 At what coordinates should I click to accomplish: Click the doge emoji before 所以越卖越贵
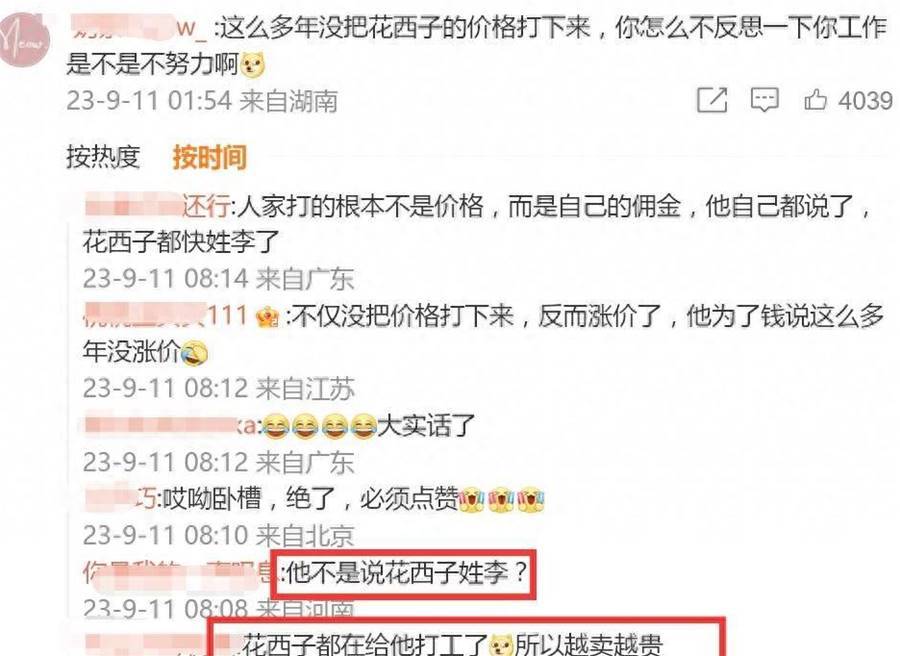pos(501,645)
